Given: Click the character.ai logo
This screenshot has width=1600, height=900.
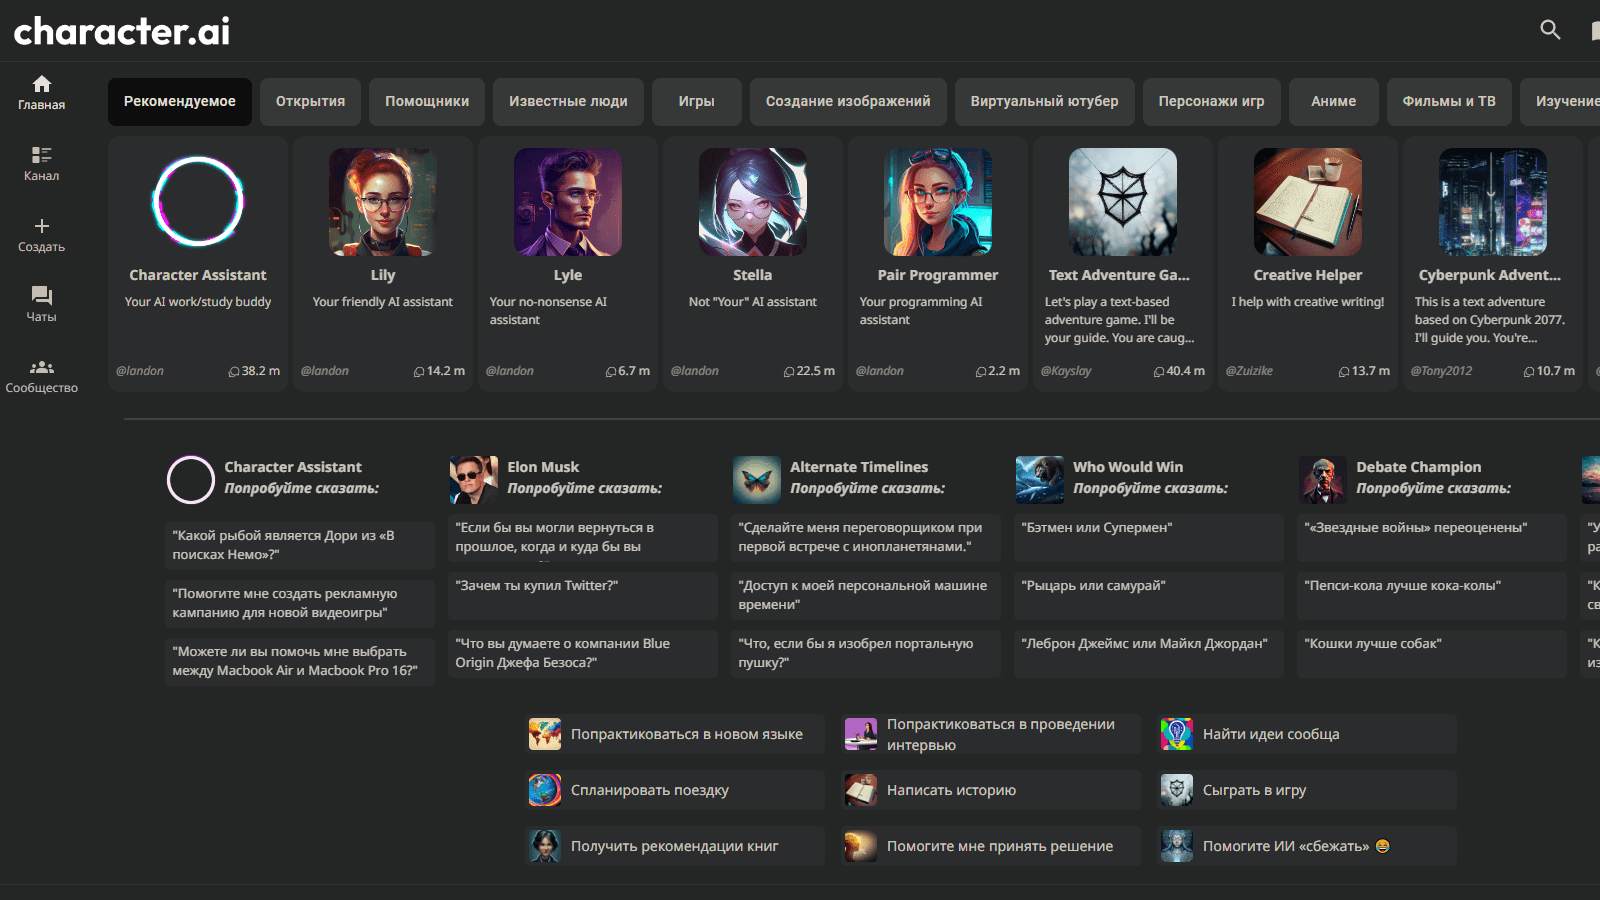Looking at the screenshot, I should 122,31.
